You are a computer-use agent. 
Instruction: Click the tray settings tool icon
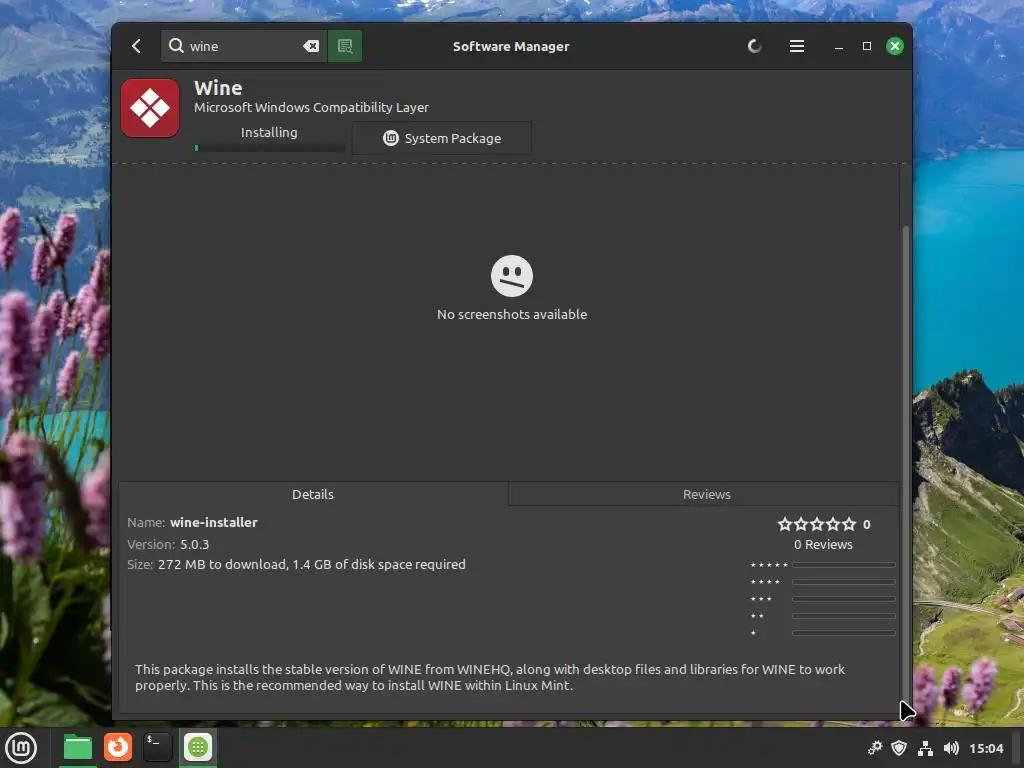pyautogui.click(x=875, y=748)
